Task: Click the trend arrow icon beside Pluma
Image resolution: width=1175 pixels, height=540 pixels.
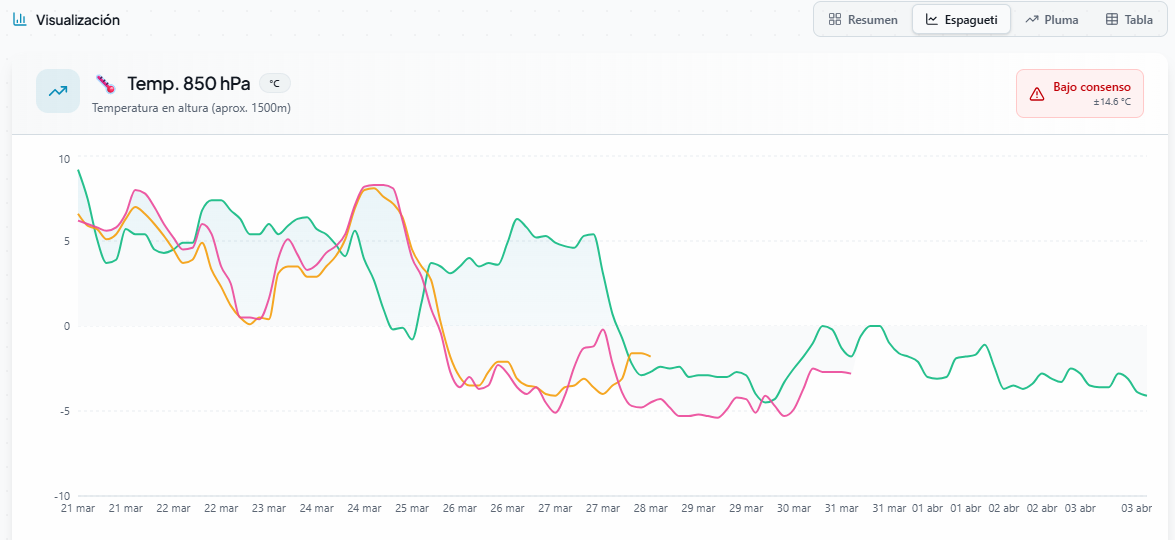Action: tap(1032, 20)
